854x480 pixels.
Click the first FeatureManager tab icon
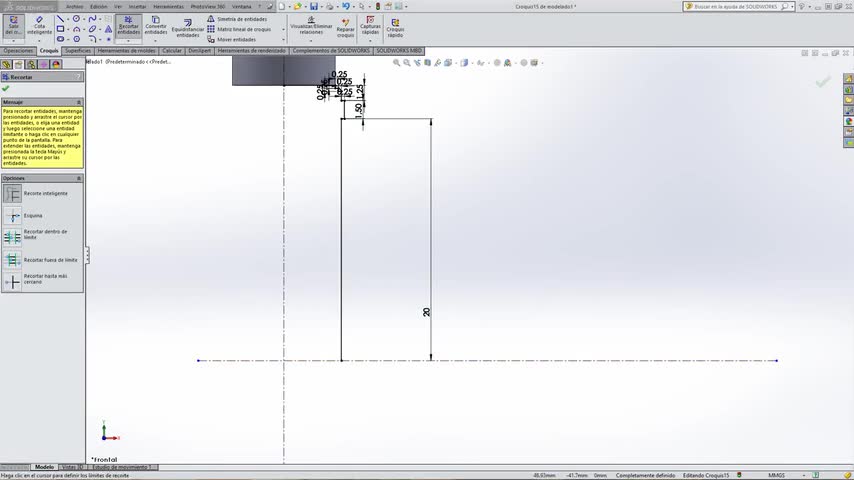pyautogui.click(x=7, y=64)
